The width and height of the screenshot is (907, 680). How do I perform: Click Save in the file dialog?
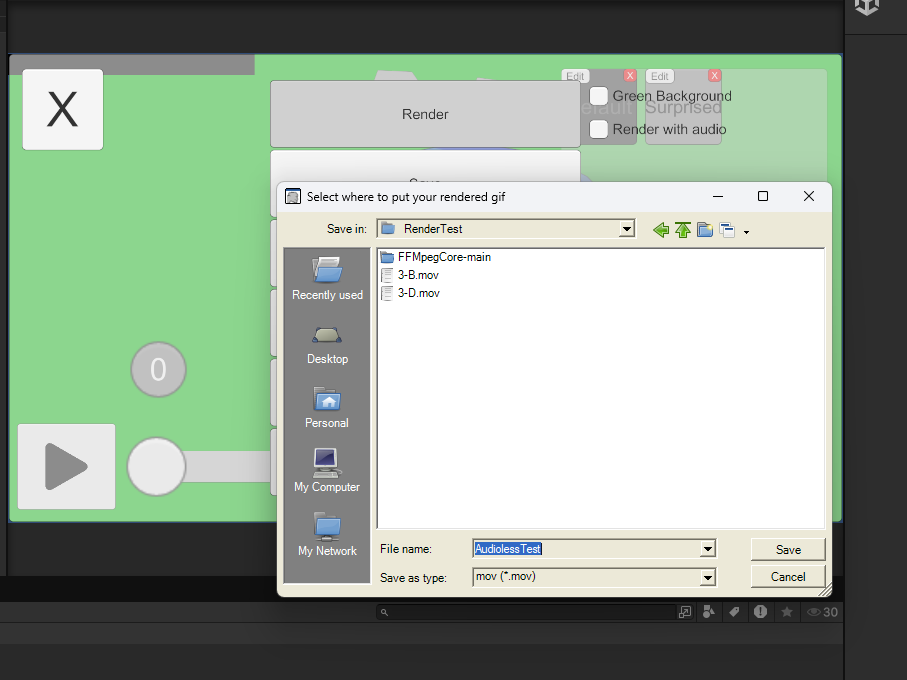pyautogui.click(x=788, y=549)
